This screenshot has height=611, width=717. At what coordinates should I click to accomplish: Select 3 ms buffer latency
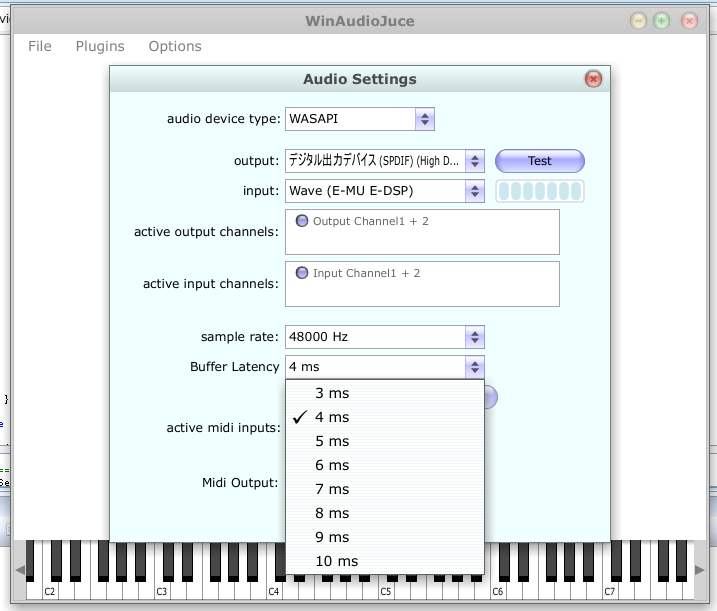pos(333,393)
